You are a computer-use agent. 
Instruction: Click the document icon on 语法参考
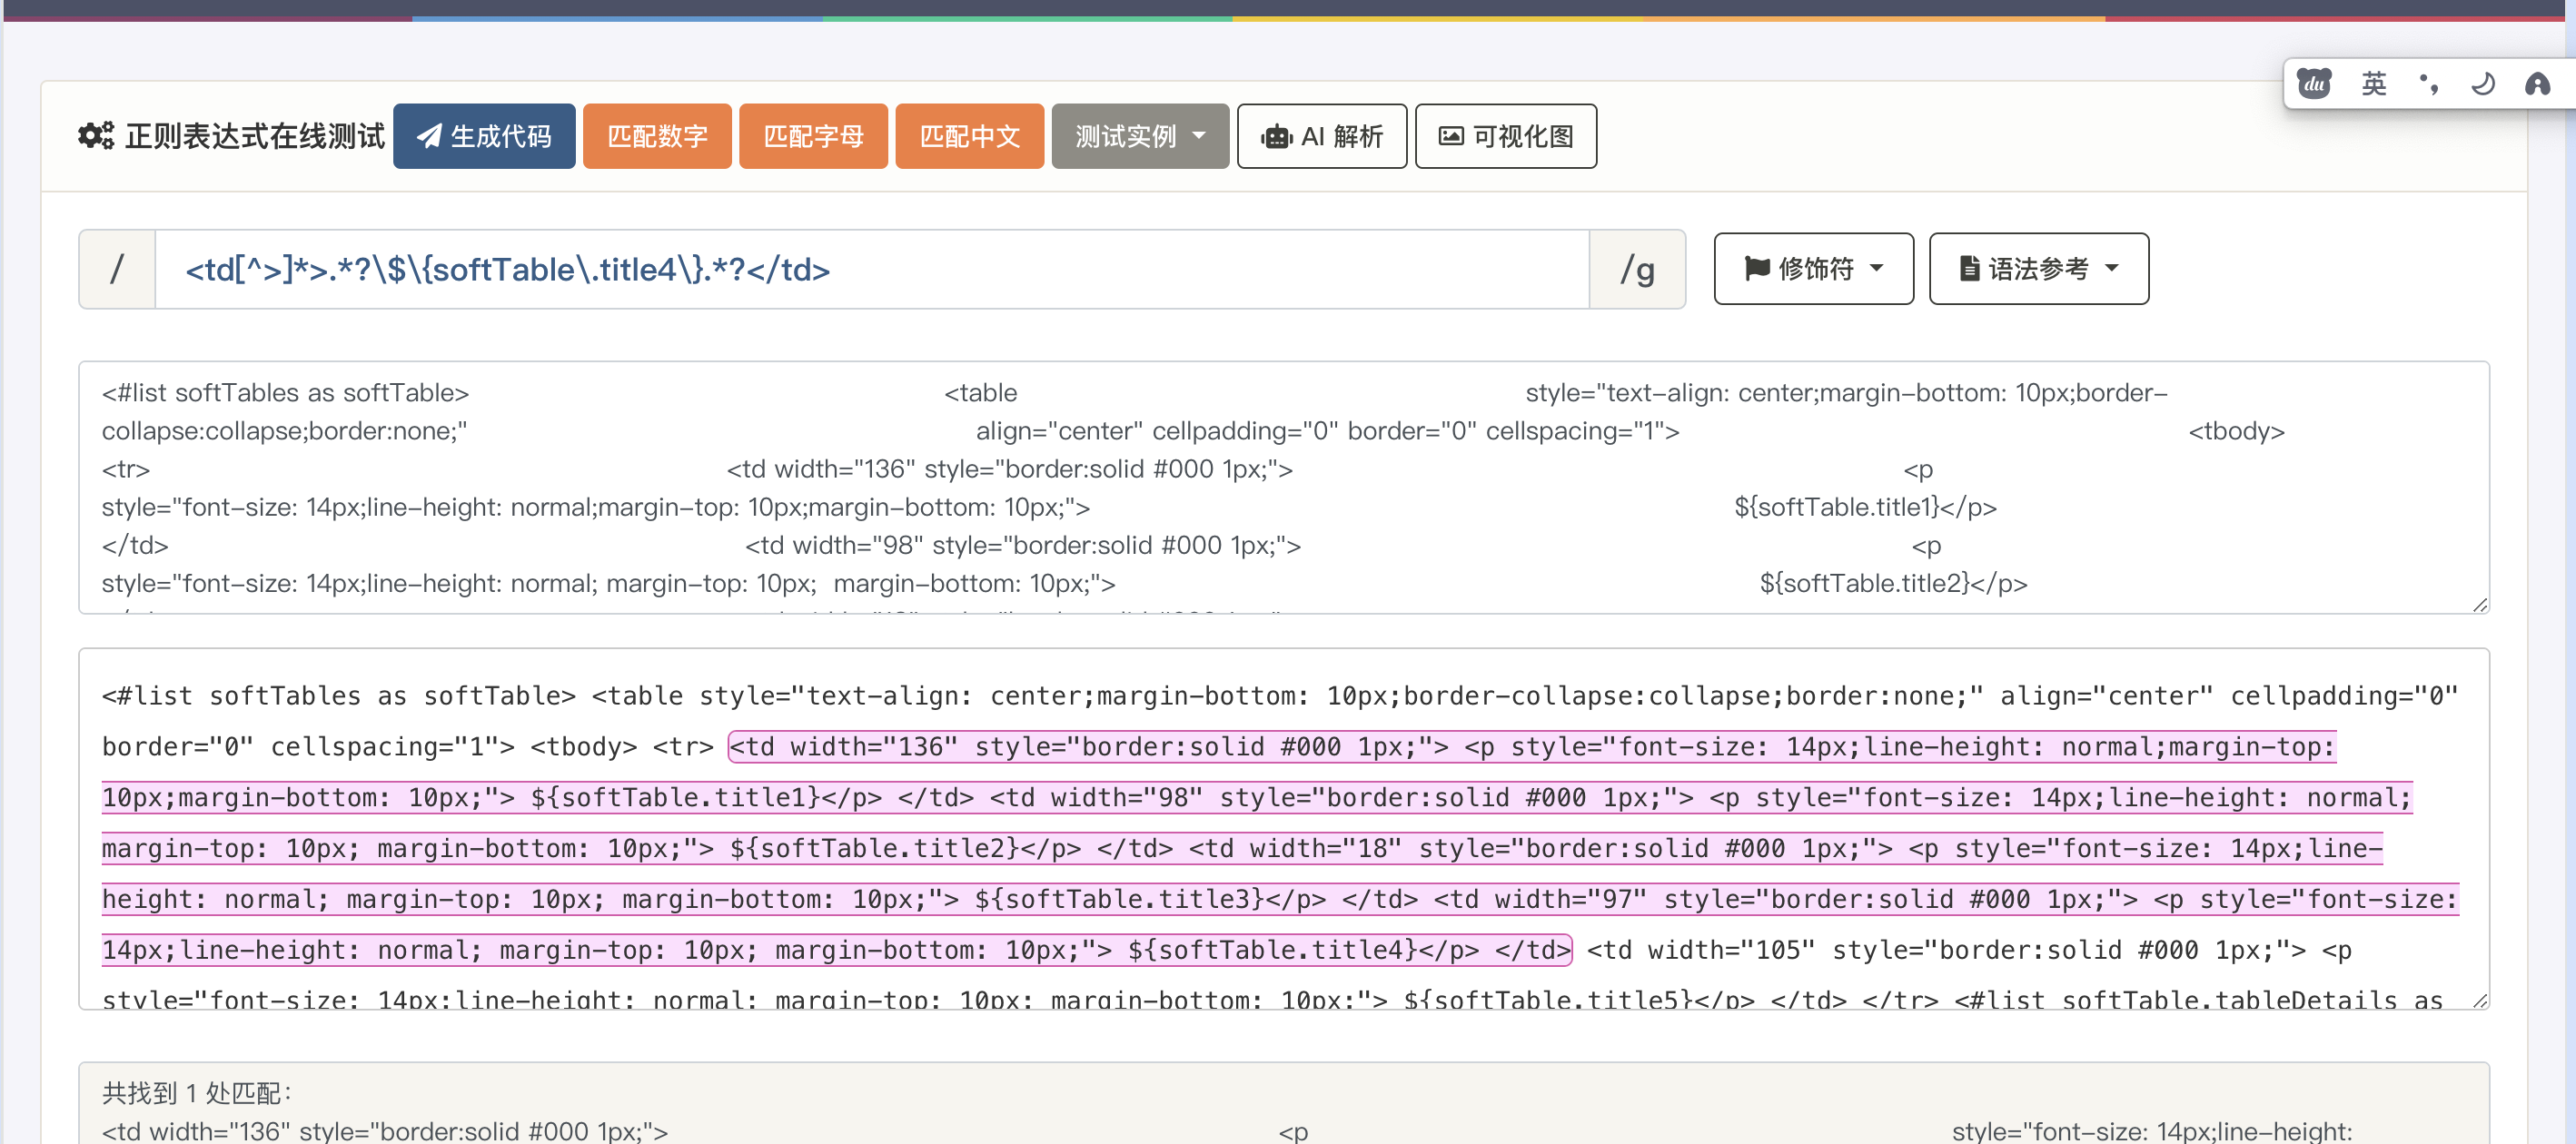[x=1968, y=268]
